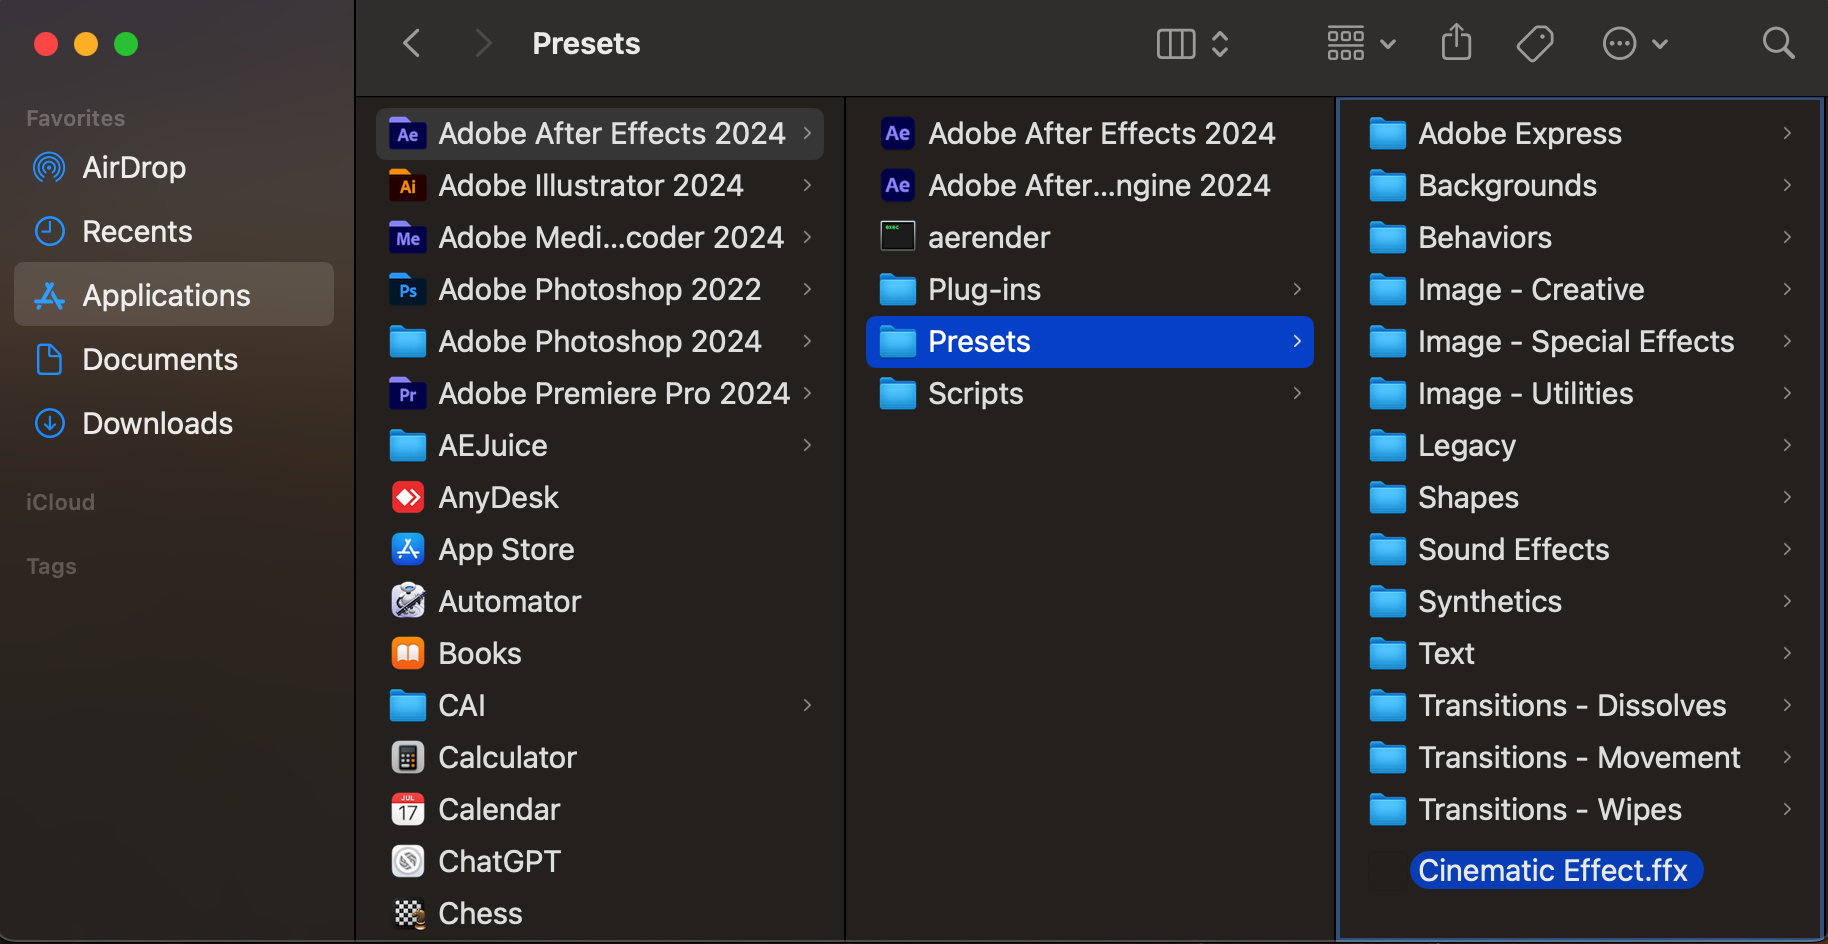Open the Scripts folder

pos(975,393)
